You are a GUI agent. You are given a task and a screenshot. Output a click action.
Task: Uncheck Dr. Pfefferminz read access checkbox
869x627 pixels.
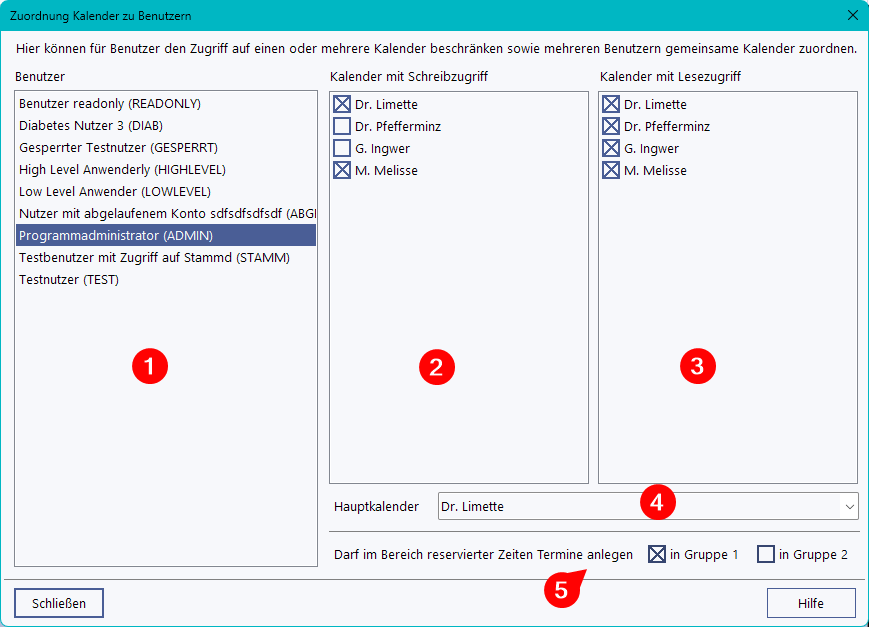pyautogui.click(x=611, y=127)
